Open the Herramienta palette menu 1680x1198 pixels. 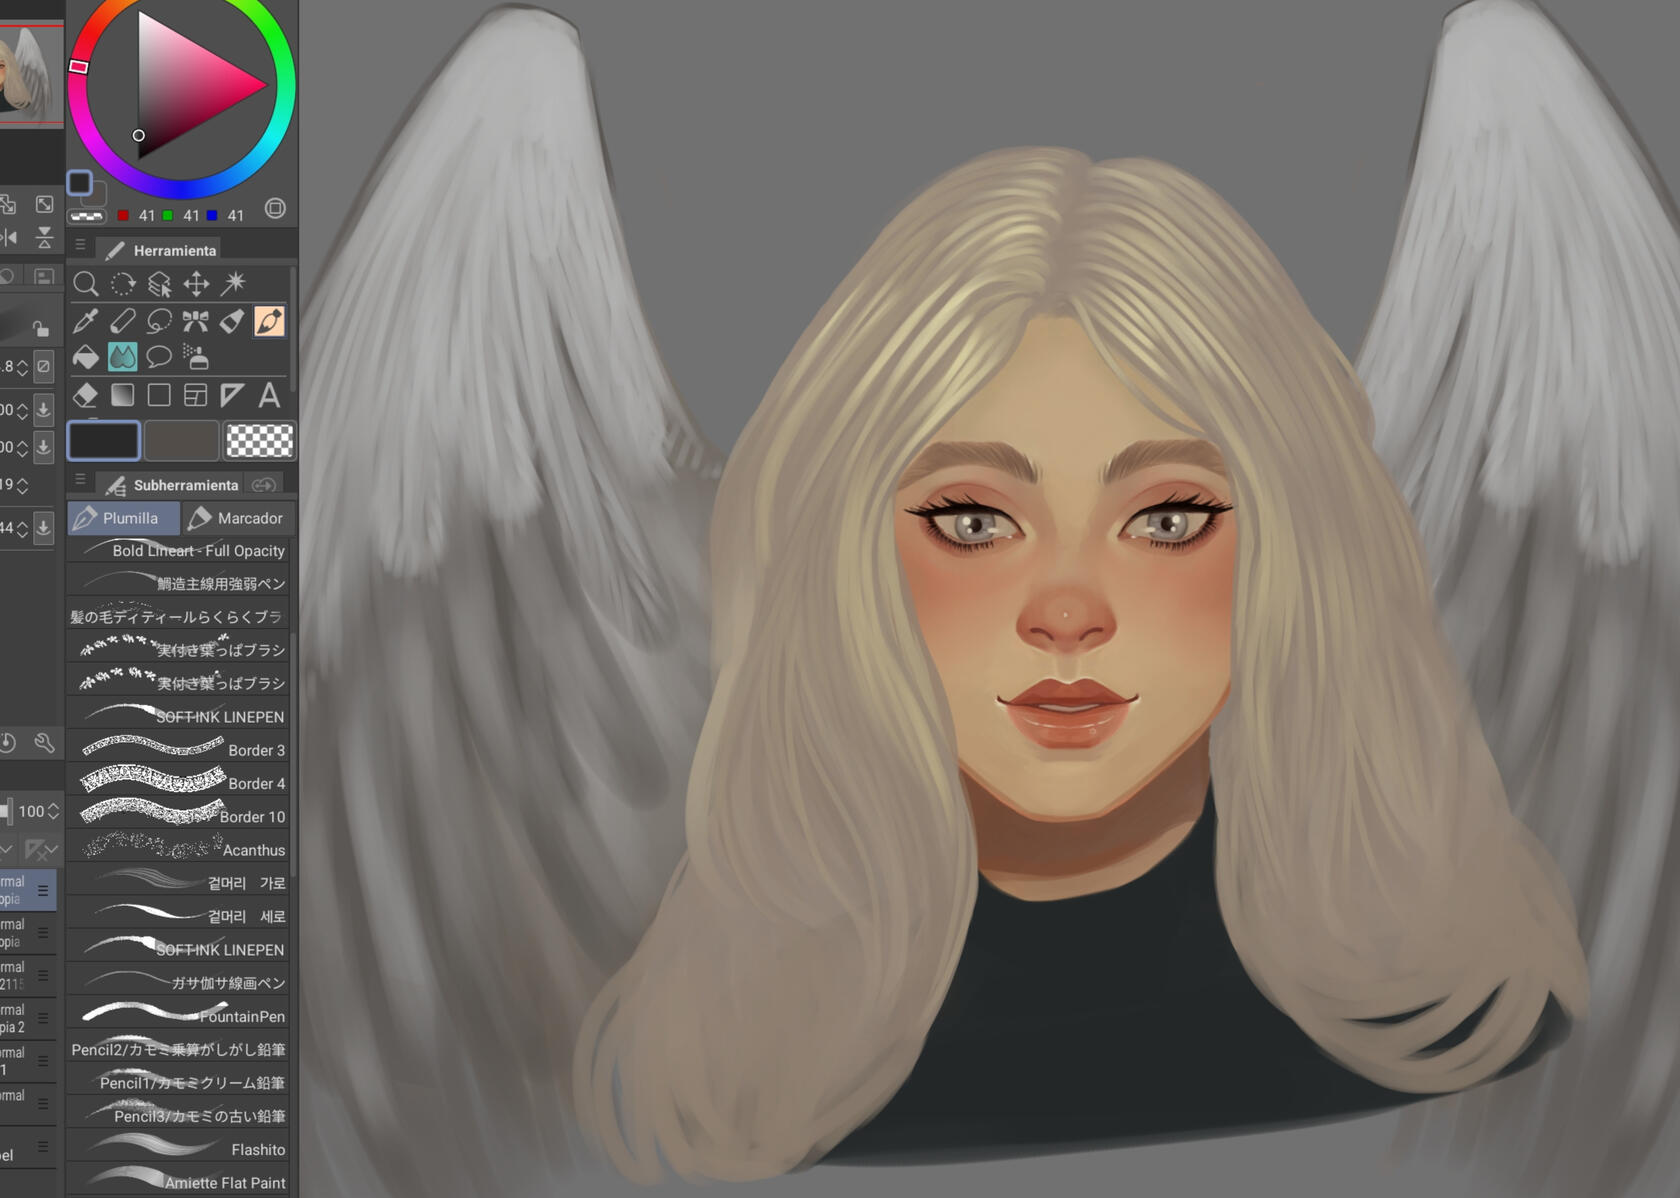pos(80,245)
